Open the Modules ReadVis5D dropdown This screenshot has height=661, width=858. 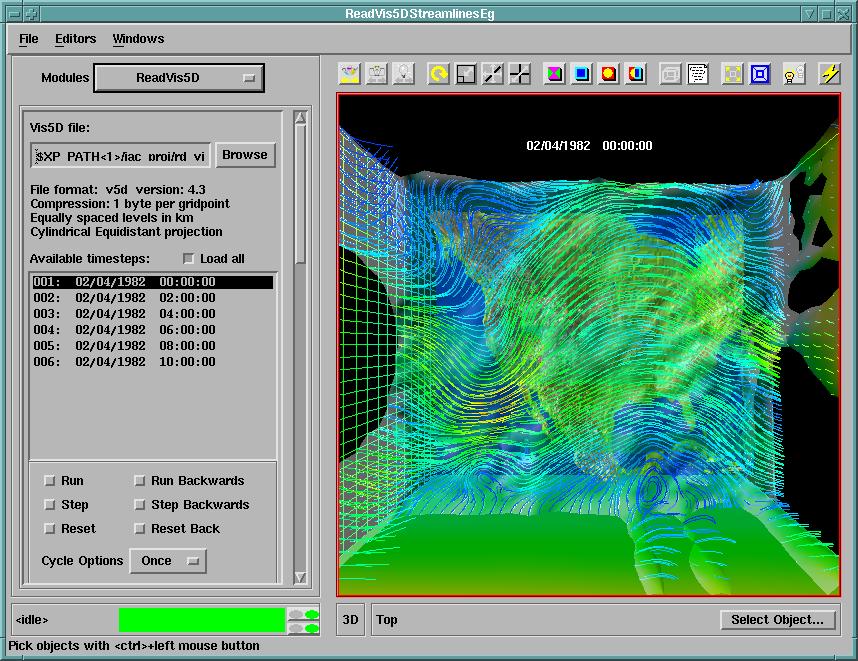coord(179,78)
